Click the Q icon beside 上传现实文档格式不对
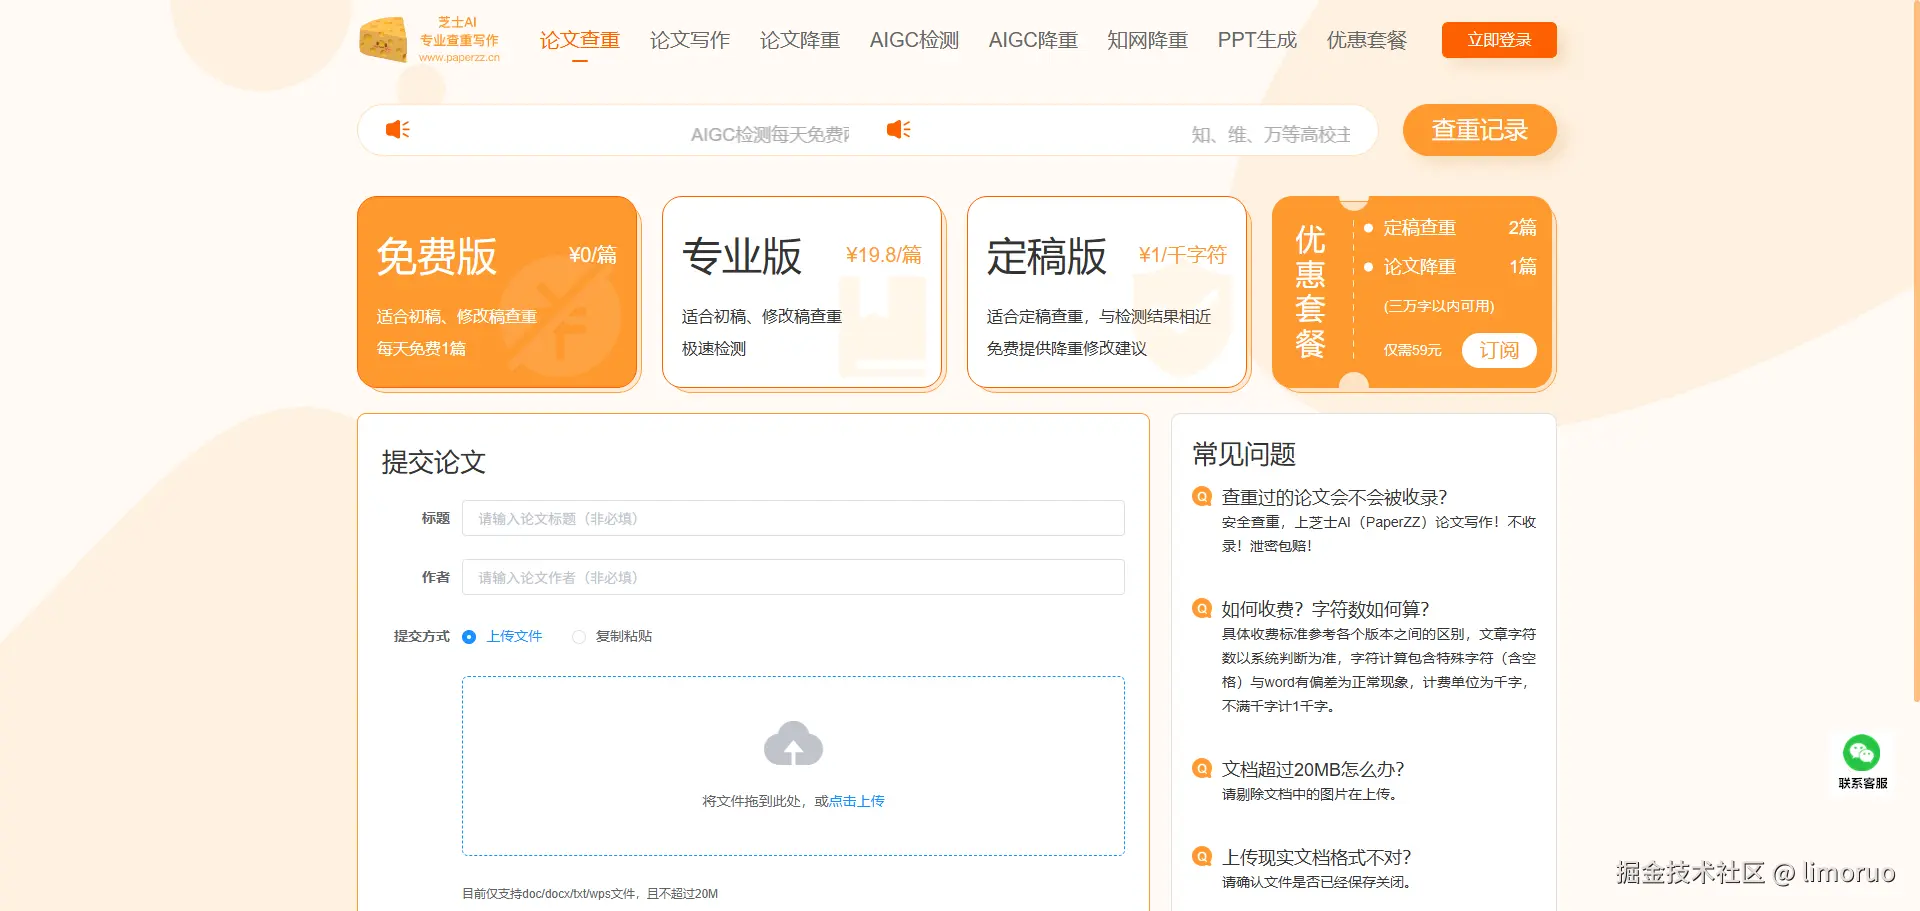The height and width of the screenshot is (911, 1920). 1202,857
